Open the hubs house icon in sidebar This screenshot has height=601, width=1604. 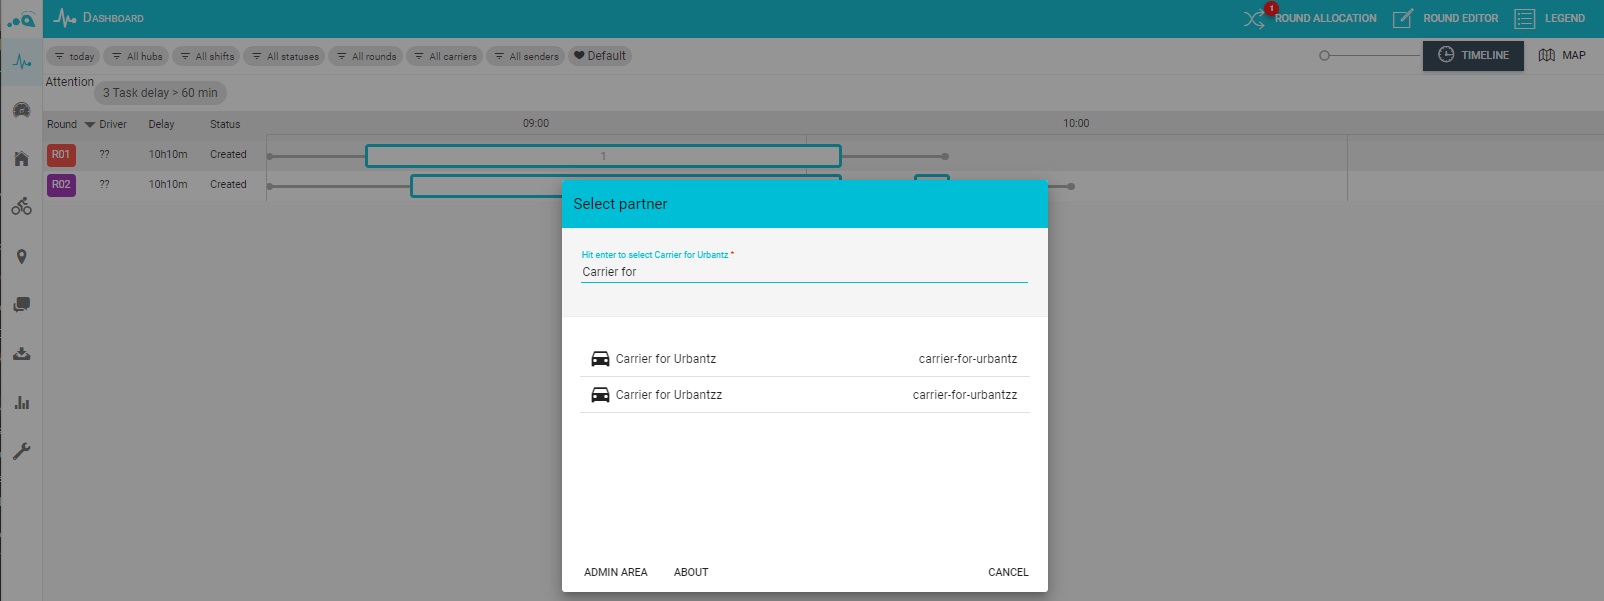click(x=21, y=159)
